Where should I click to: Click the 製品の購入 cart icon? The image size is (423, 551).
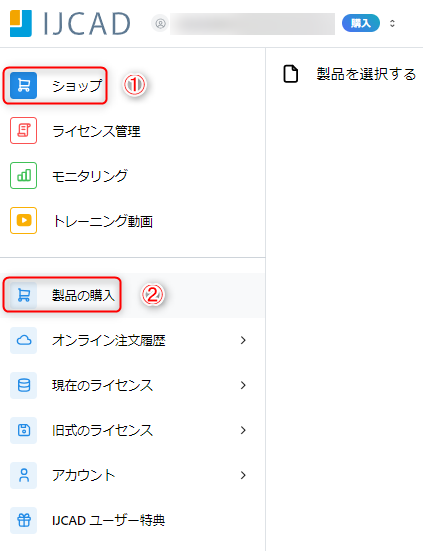click(24, 295)
